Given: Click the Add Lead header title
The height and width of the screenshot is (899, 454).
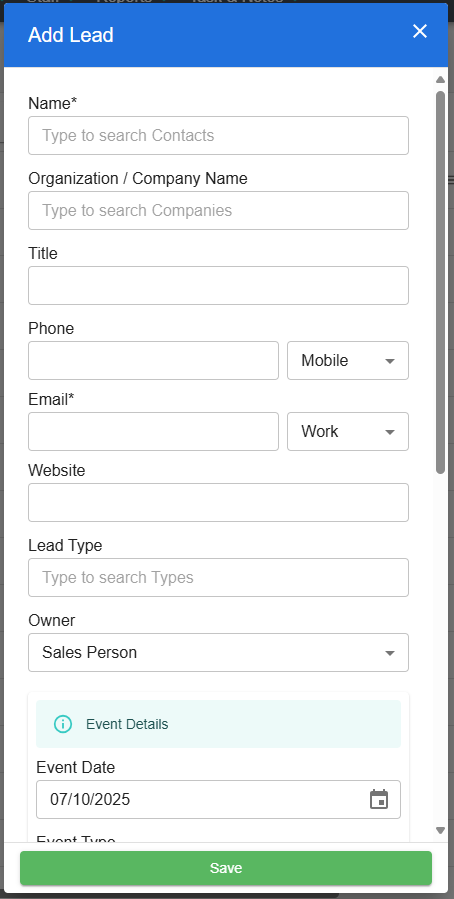Looking at the screenshot, I should tap(71, 35).
